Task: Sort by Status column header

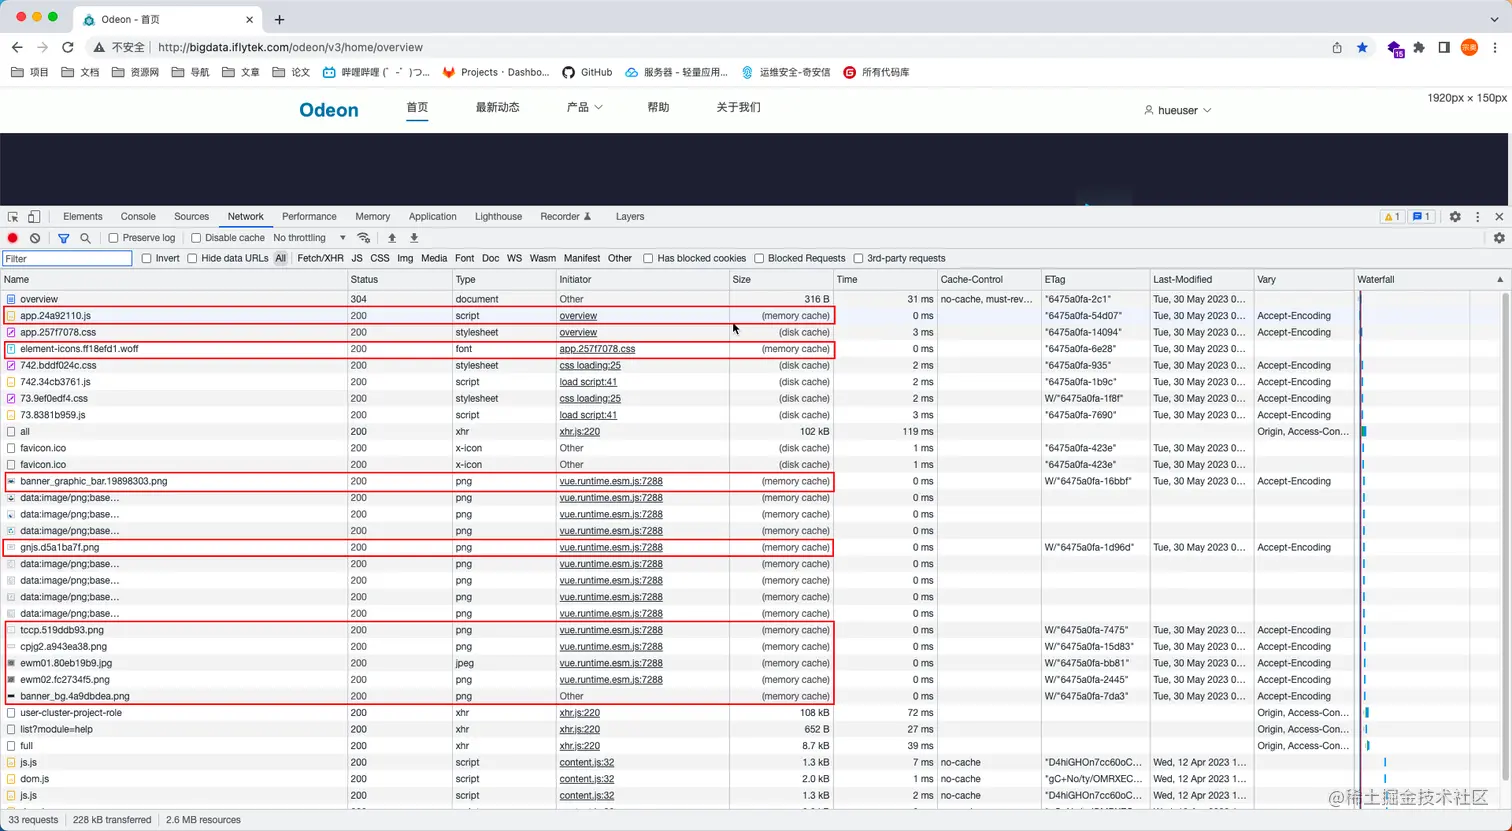Action: (399, 279)
